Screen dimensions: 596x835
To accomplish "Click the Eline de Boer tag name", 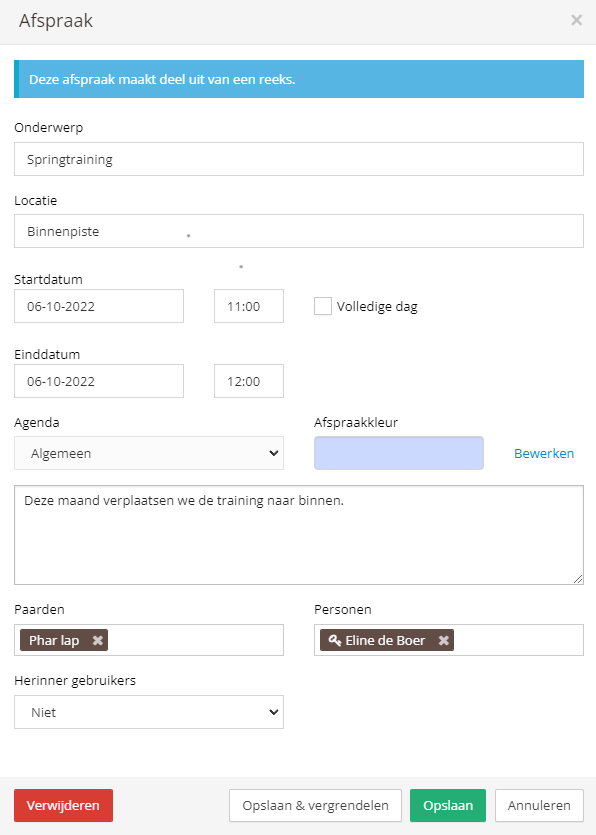I will coord(385,640).
